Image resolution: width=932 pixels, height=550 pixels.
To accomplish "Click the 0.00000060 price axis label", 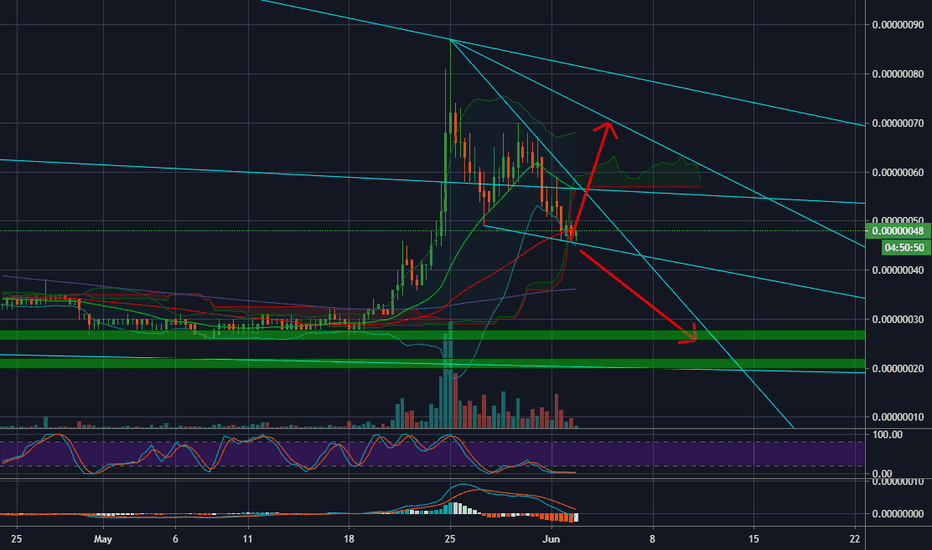I will tap(898, 173).
